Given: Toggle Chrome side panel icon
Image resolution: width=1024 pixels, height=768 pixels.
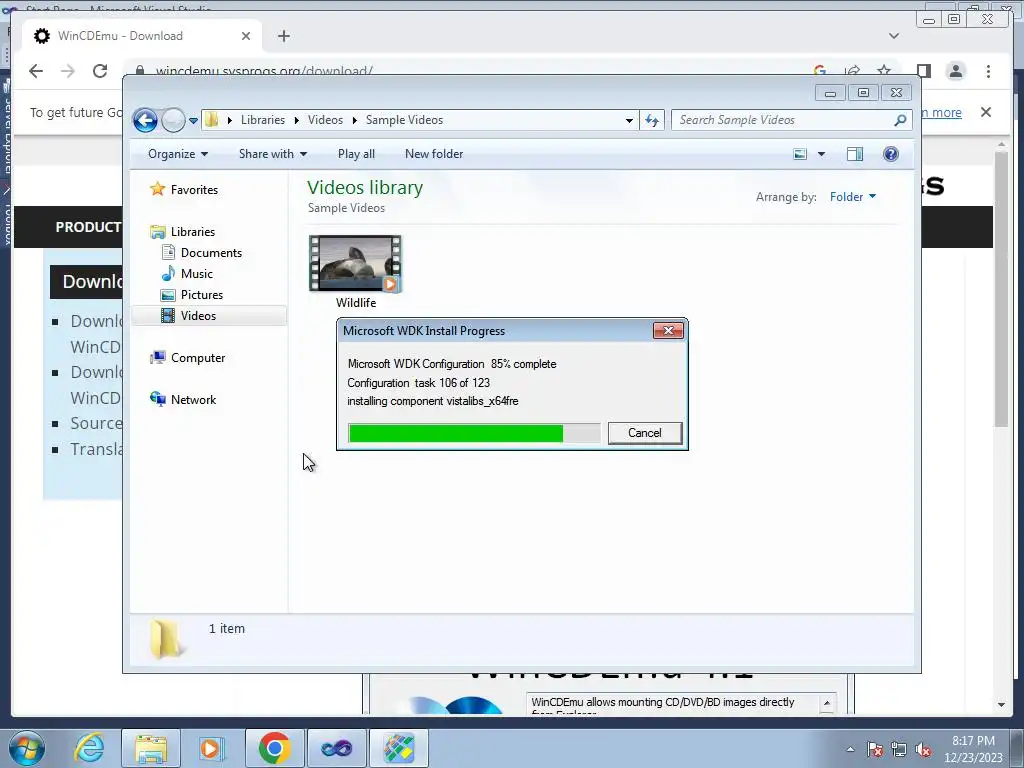Looking at the screenshot, I should (923, 71).
